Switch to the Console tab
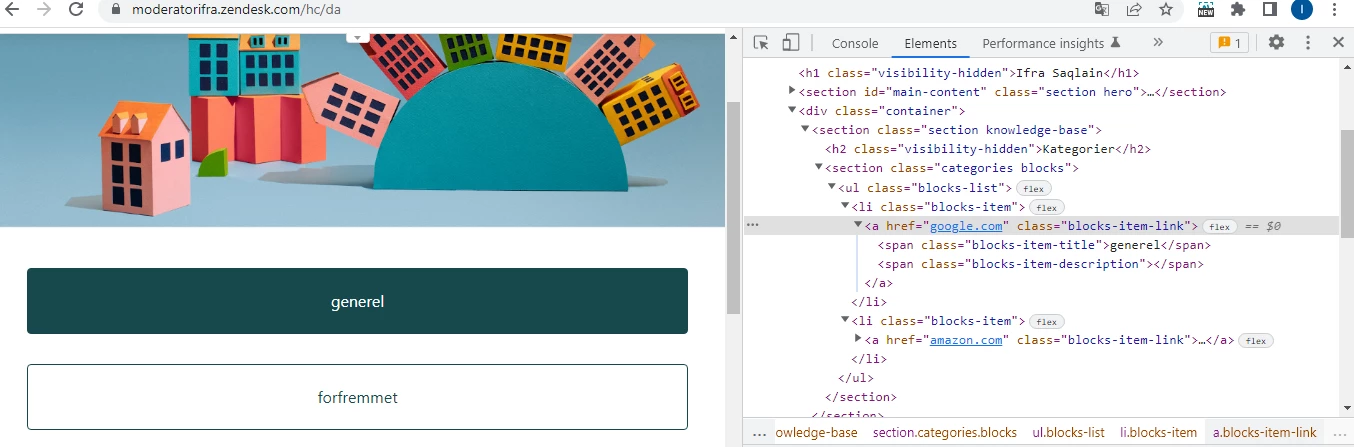The image size is (1354, 447). coord(855,43)
